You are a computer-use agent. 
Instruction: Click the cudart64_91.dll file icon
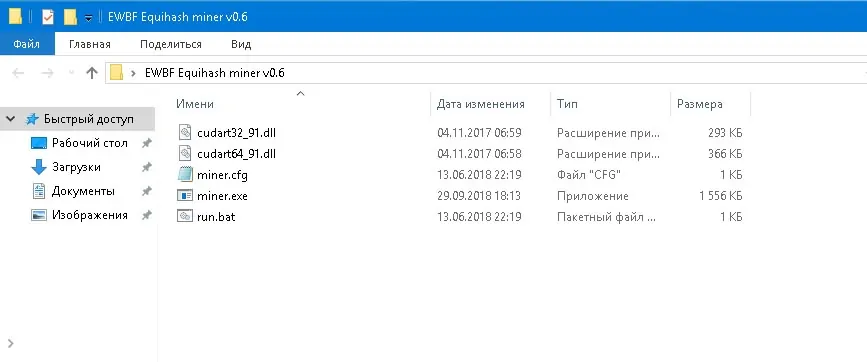(x=185, y=154)
